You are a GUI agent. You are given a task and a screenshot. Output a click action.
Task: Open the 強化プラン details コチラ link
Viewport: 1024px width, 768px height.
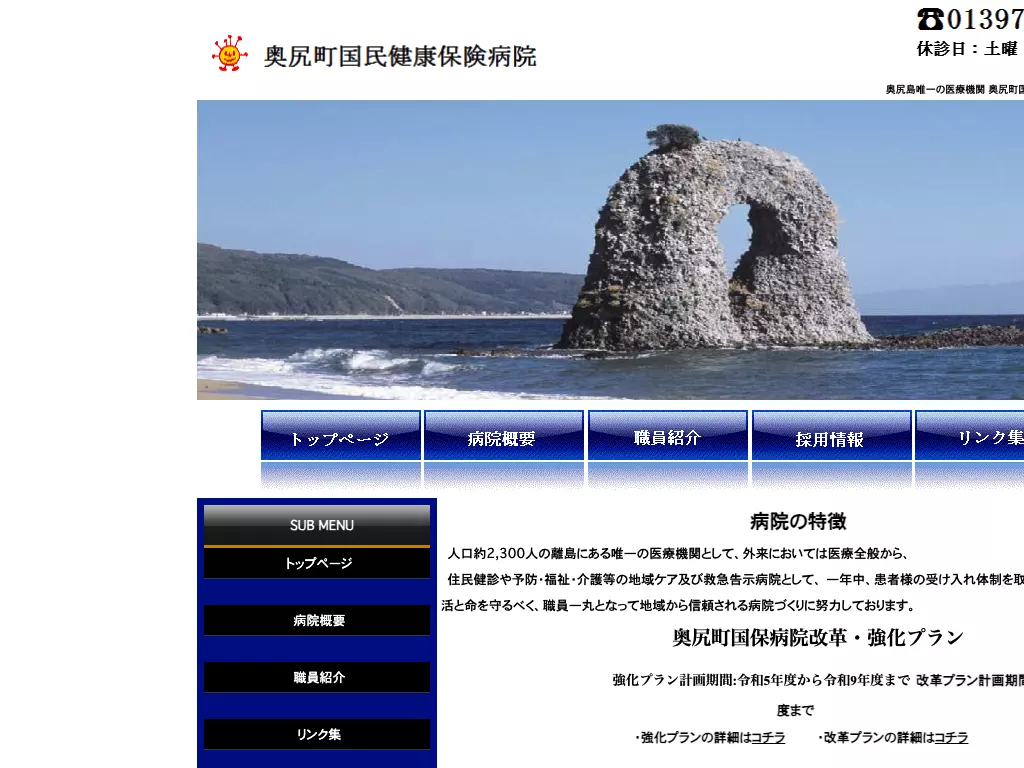pyautogui.click(x=768, y=737)
